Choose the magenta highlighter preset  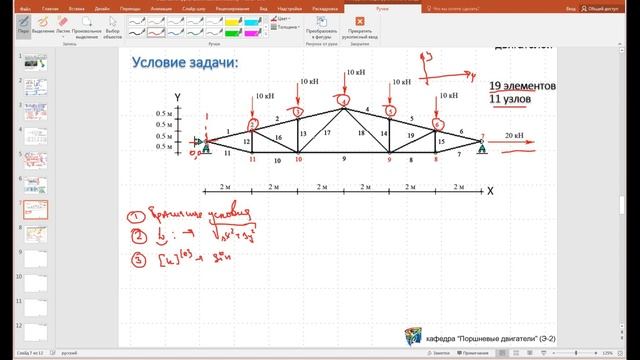(253, 32)
